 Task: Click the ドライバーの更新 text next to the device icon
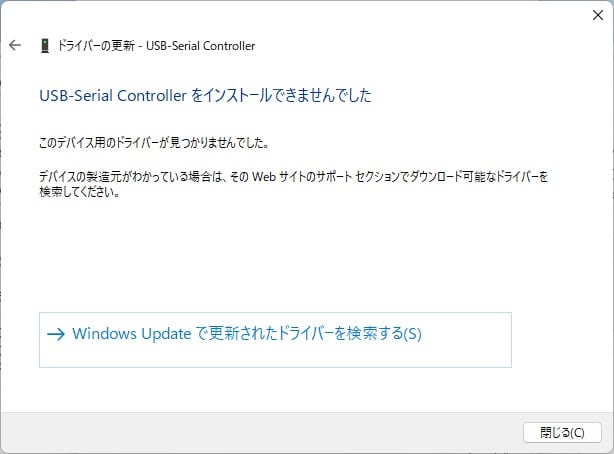tap(96, 46)
